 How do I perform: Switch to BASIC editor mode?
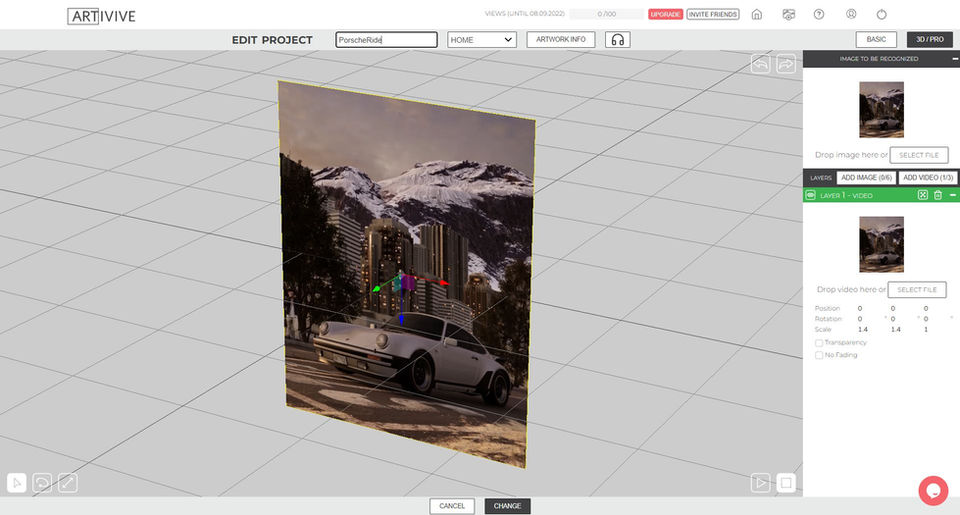(x=876, y=39)
